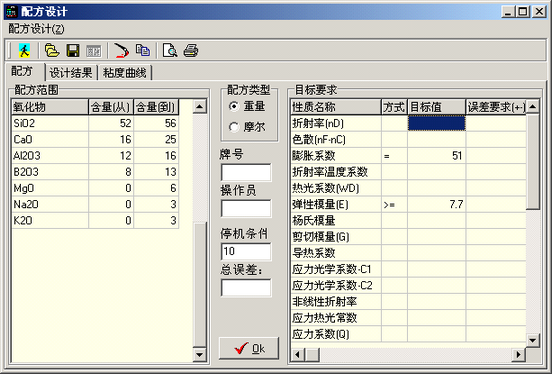Select the 重量 radio button
The height and width of the screenshot is (374, 552).
[247, 106]
